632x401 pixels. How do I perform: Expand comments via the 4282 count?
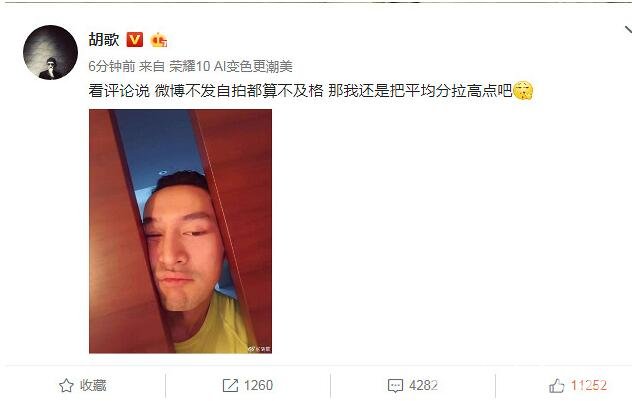[423, 385]
